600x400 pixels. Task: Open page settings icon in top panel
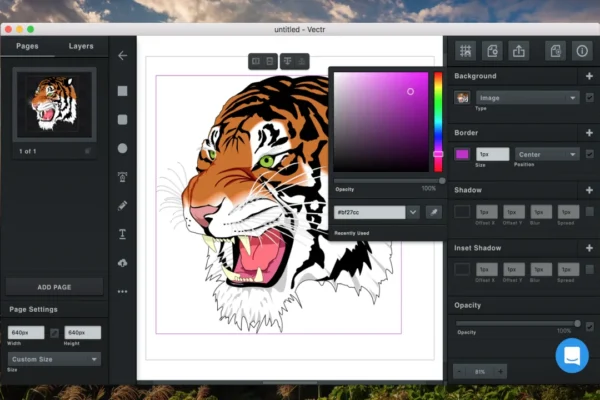pyautogui.click(x=492, y=51)
